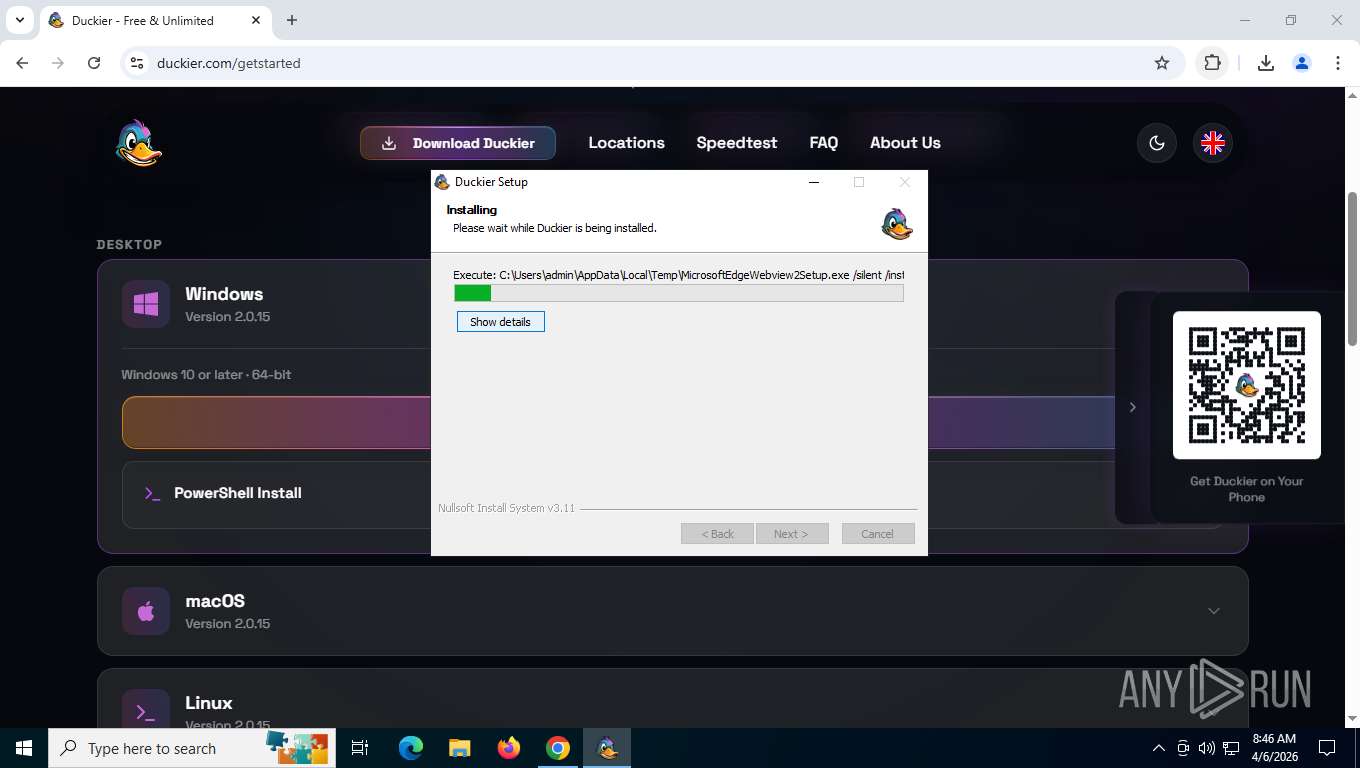Open Chrome downloads icon
Viewport: 1360px width, 768px height.
point(1266,63)
